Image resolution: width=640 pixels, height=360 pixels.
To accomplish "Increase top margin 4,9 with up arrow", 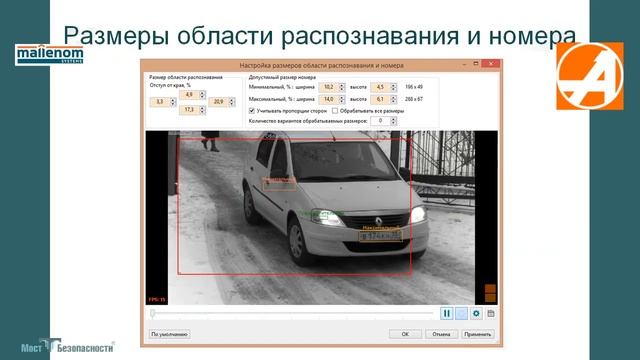I will [x=202, y=93].
